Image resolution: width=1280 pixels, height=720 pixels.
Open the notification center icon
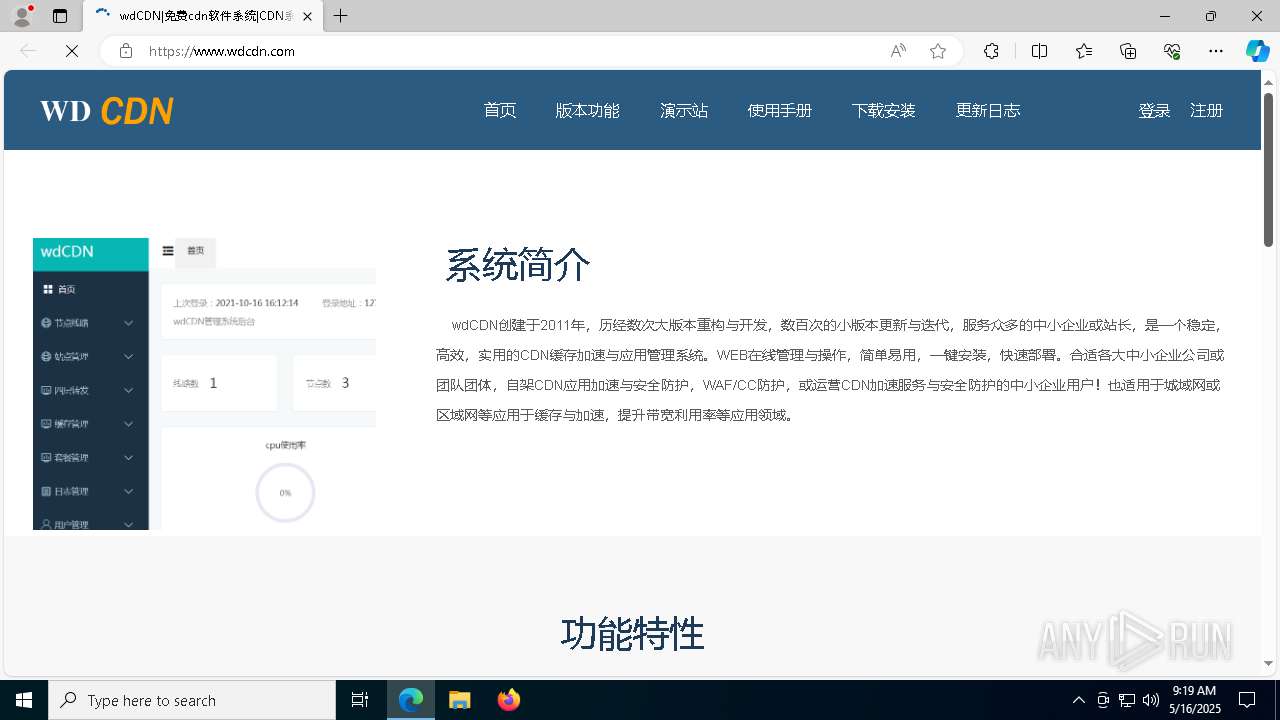coord(1247,700)
